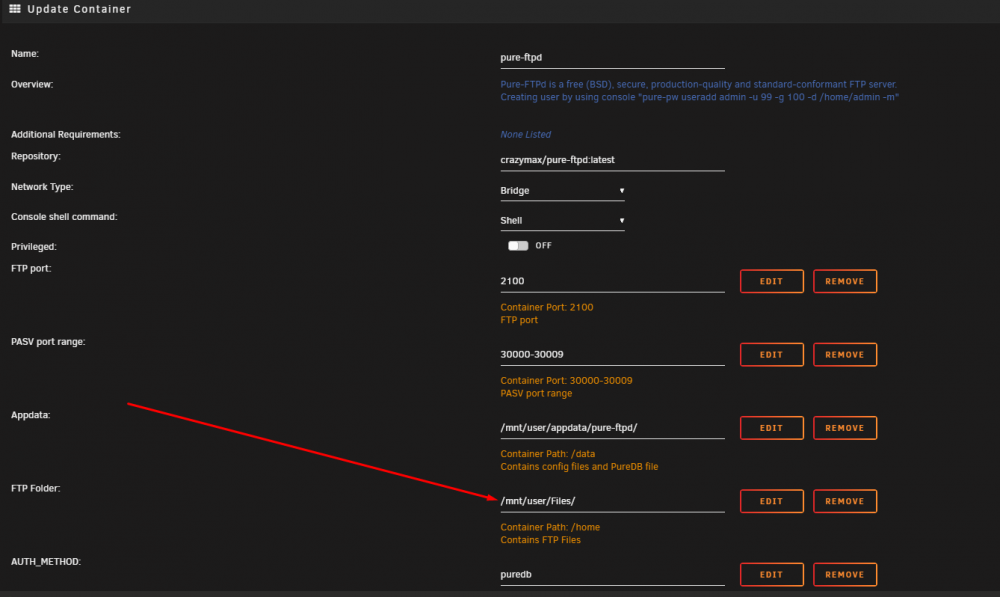The width and height of the screenshot is (1000, 597).
Task: Click the 'Privileged:' label
Action: [x=34, y=247]
